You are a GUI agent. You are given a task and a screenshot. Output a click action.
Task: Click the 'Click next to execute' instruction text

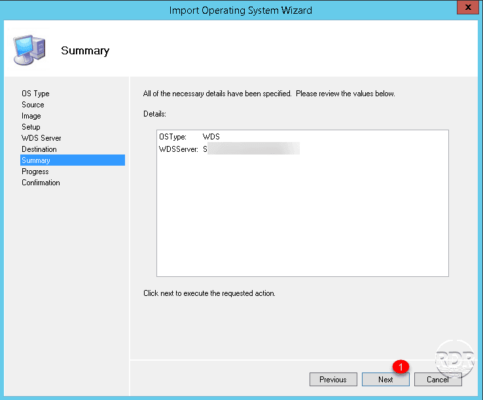point(209,293)
